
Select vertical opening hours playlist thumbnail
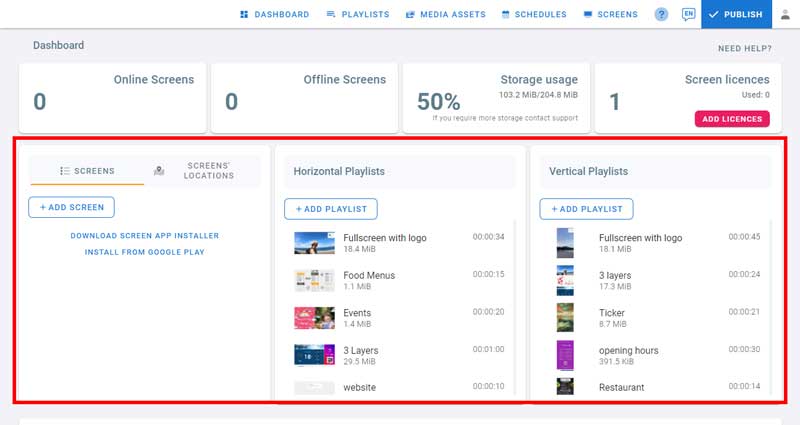coord(565,354)
